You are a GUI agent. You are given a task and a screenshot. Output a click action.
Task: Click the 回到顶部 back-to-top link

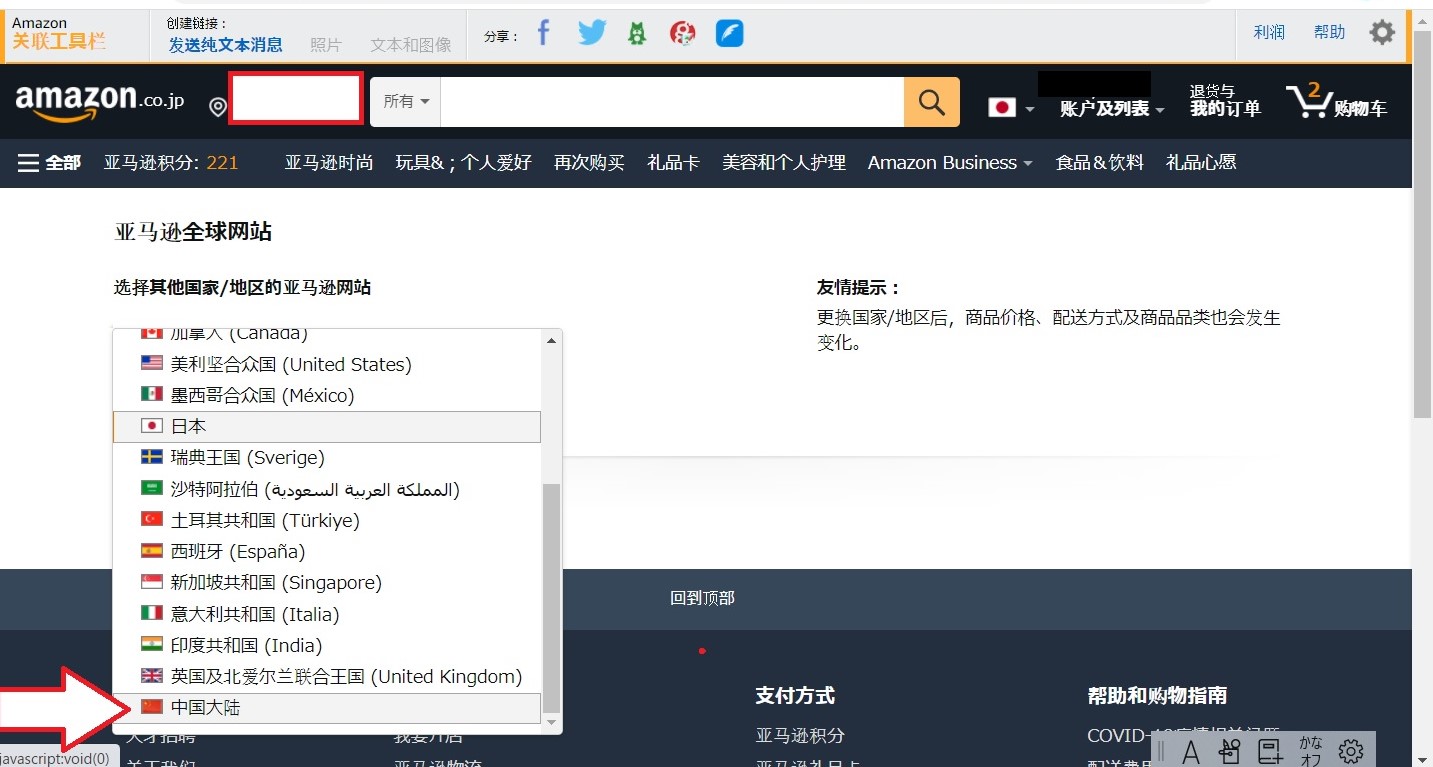coord(702,598)
